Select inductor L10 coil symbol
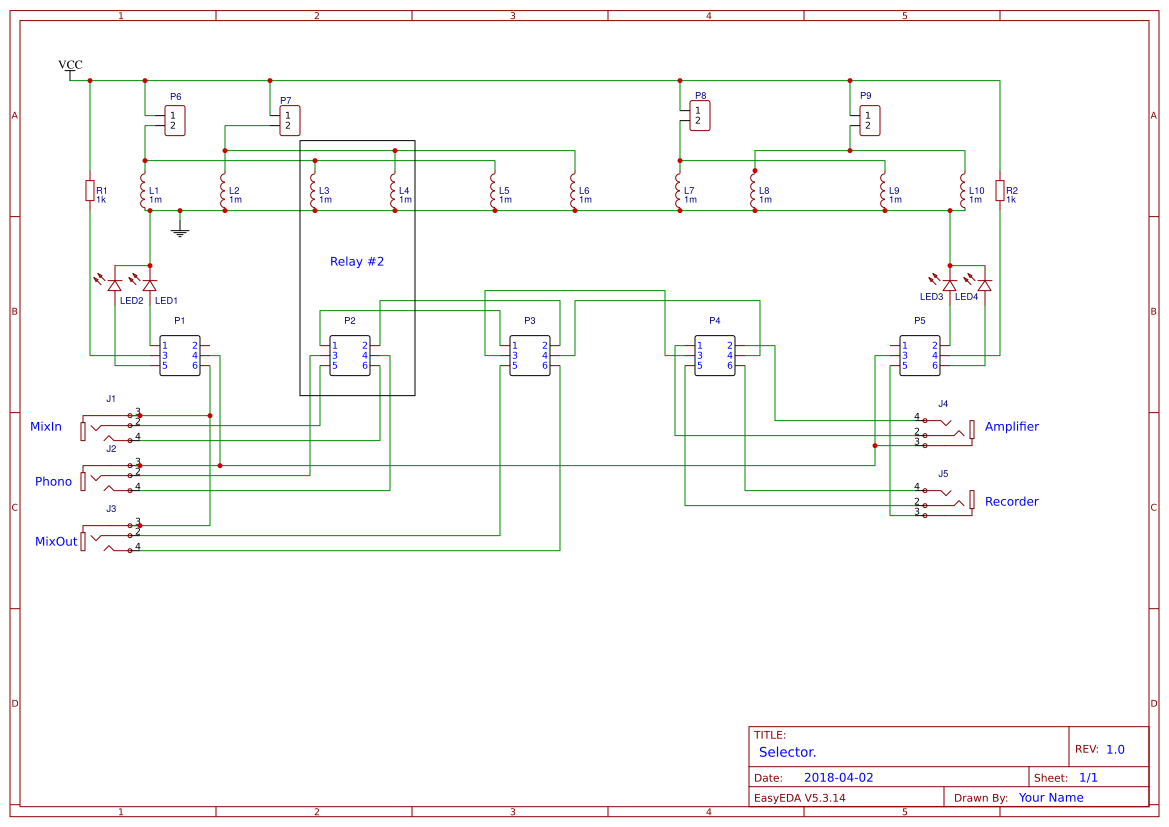Image resolution: width=1169 pixels, height=827 pixels. [x=964, y=191]
